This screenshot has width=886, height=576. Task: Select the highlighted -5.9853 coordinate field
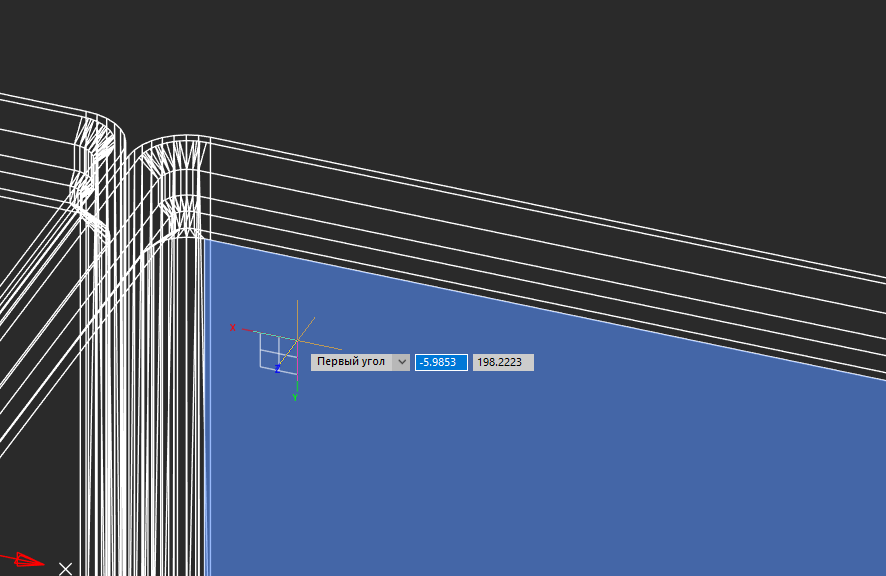tap(441, 362)
